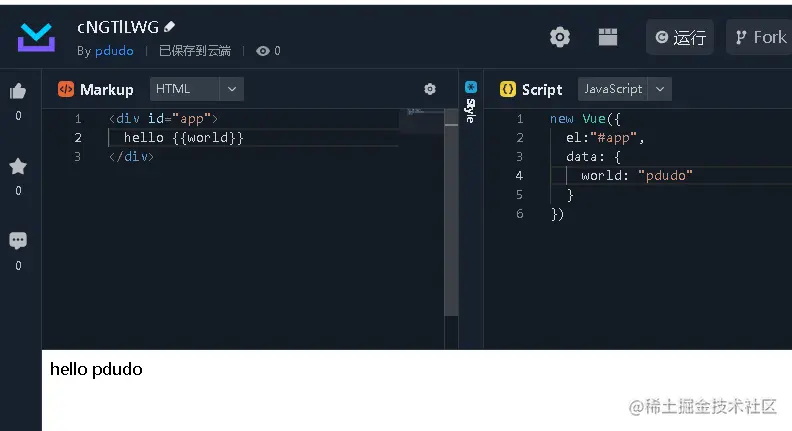Expand the collapsed Style panel
Viewport: 792px width, 431px height.
470,102
